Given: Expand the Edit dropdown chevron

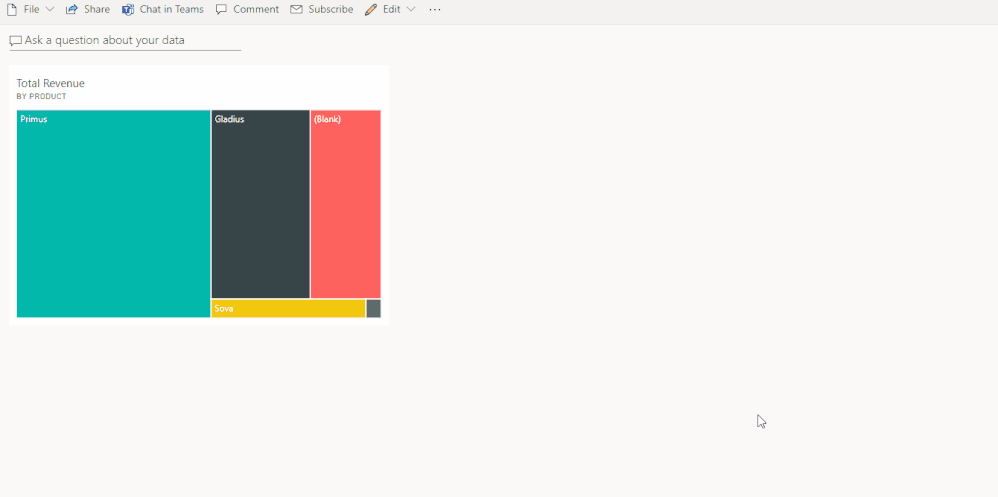Looking at the screenshot, I should click(x=411, y=9).
